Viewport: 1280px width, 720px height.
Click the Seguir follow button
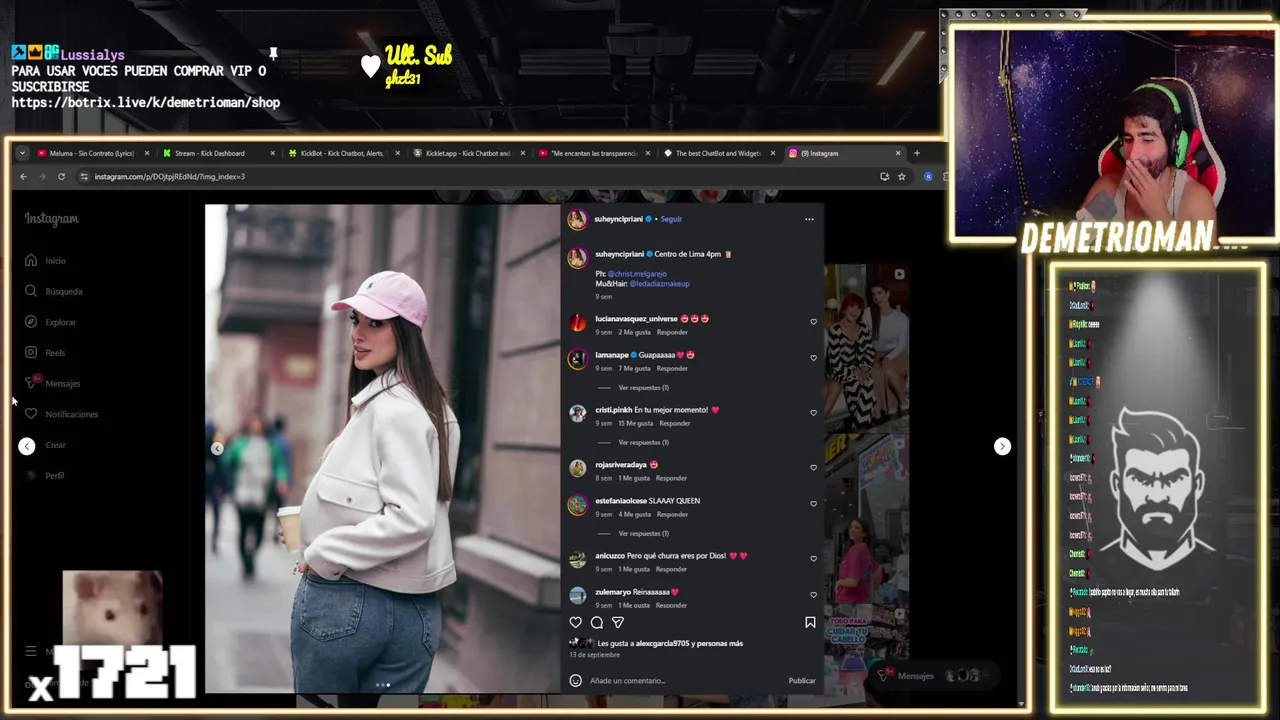pos(671,219)
